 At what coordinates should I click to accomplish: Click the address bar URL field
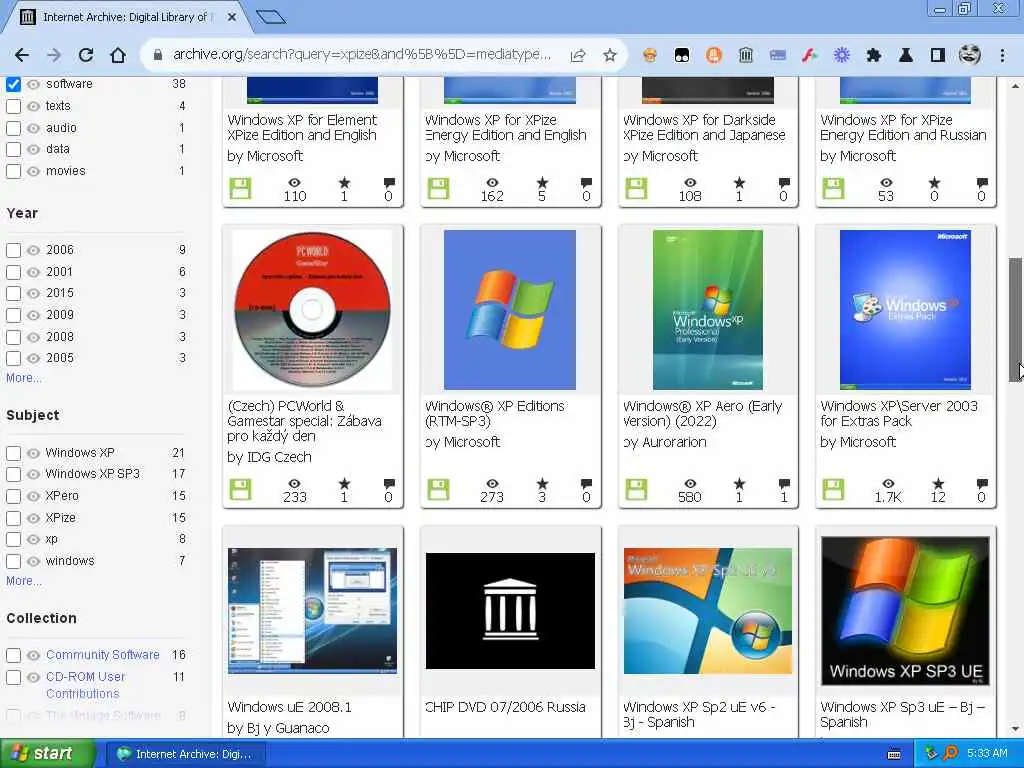(362, 55)
